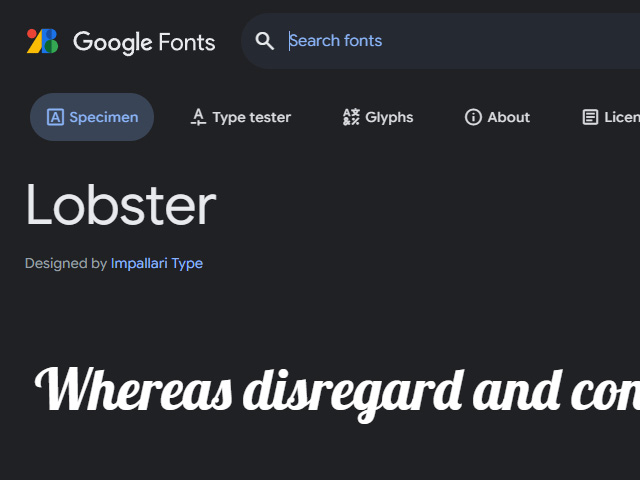Switch to the Type tester tab

(251, 117)
